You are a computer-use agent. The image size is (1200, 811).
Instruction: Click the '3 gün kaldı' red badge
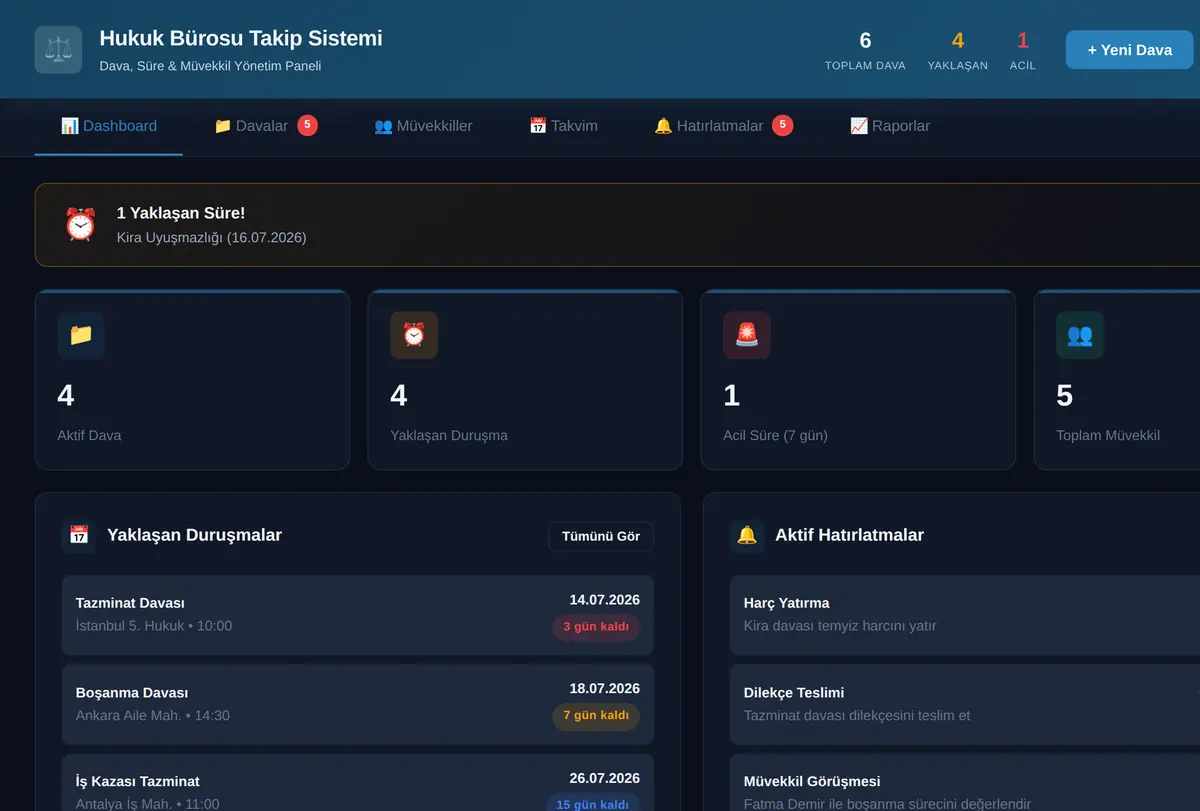coord(596,627)
